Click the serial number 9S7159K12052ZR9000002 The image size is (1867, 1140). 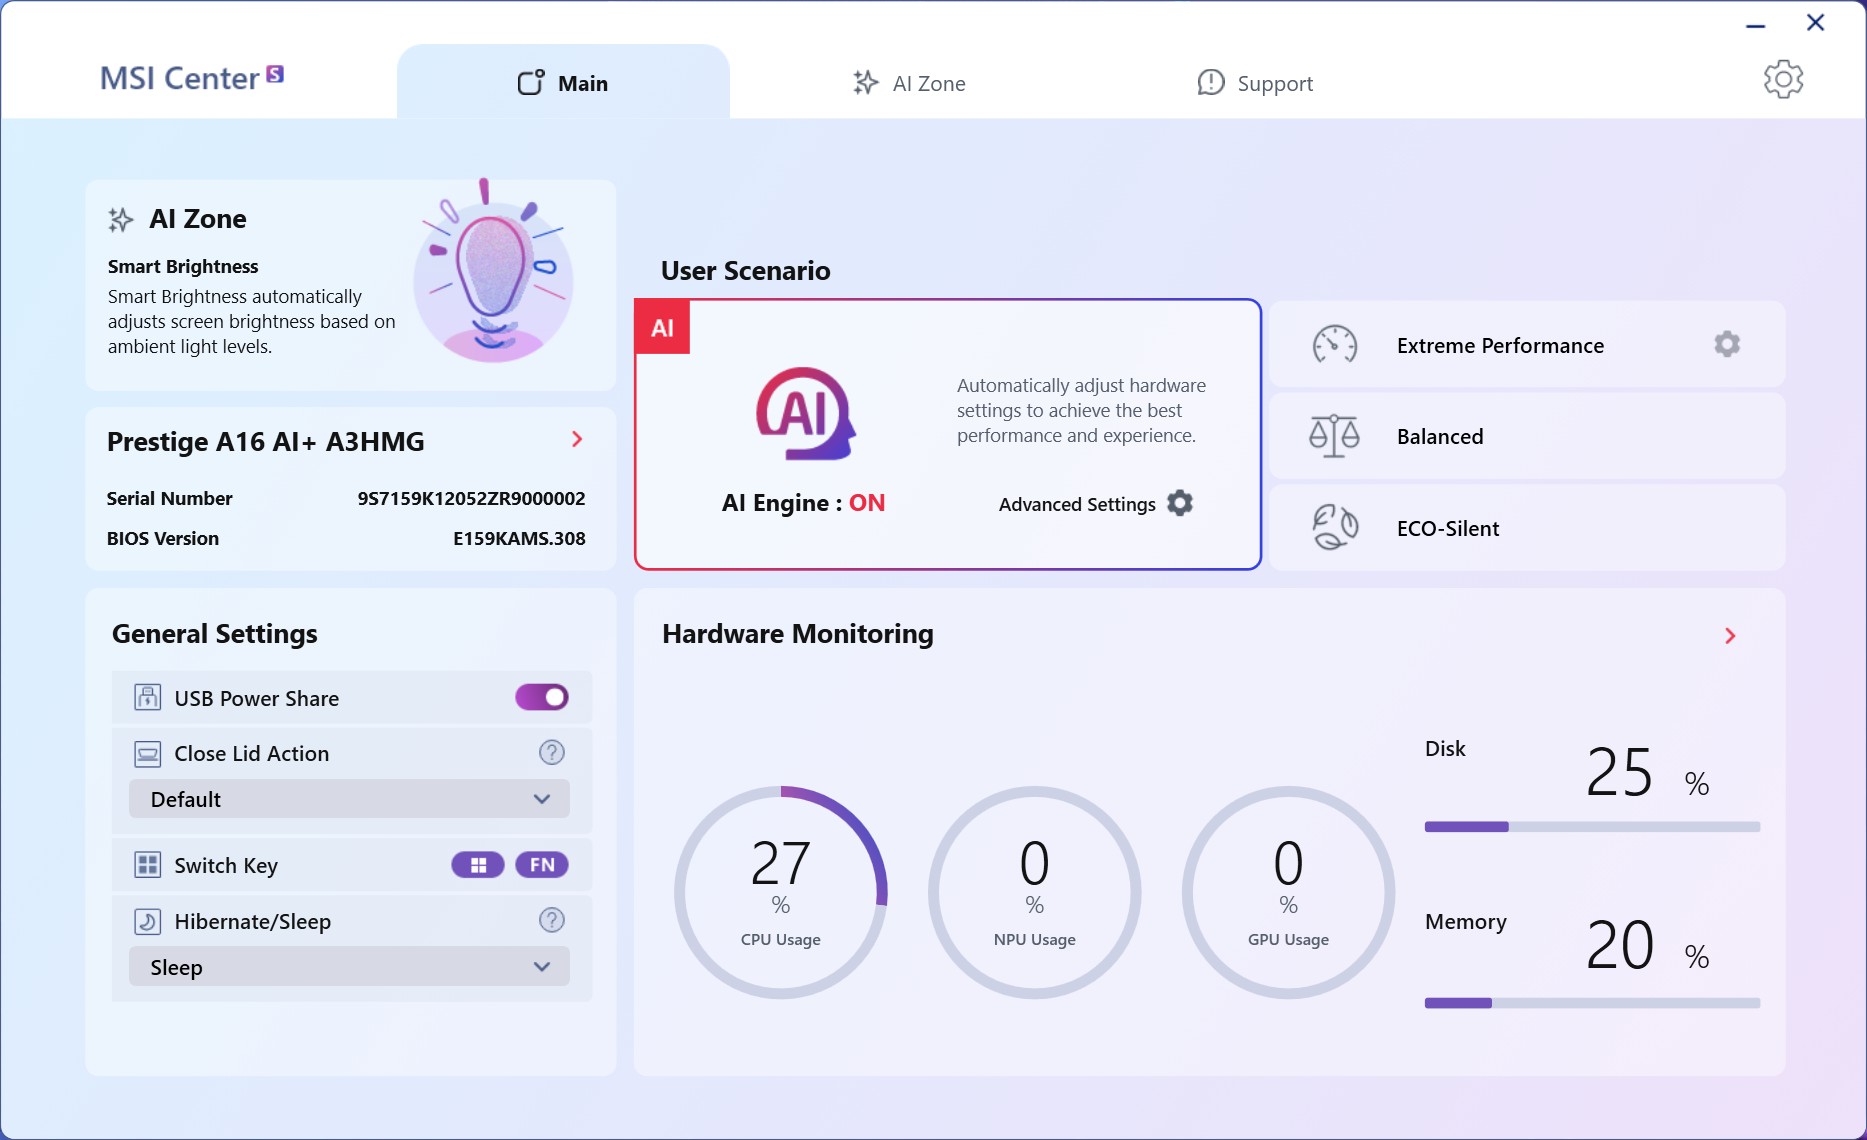pyautogui.click(x=471, y=498)
